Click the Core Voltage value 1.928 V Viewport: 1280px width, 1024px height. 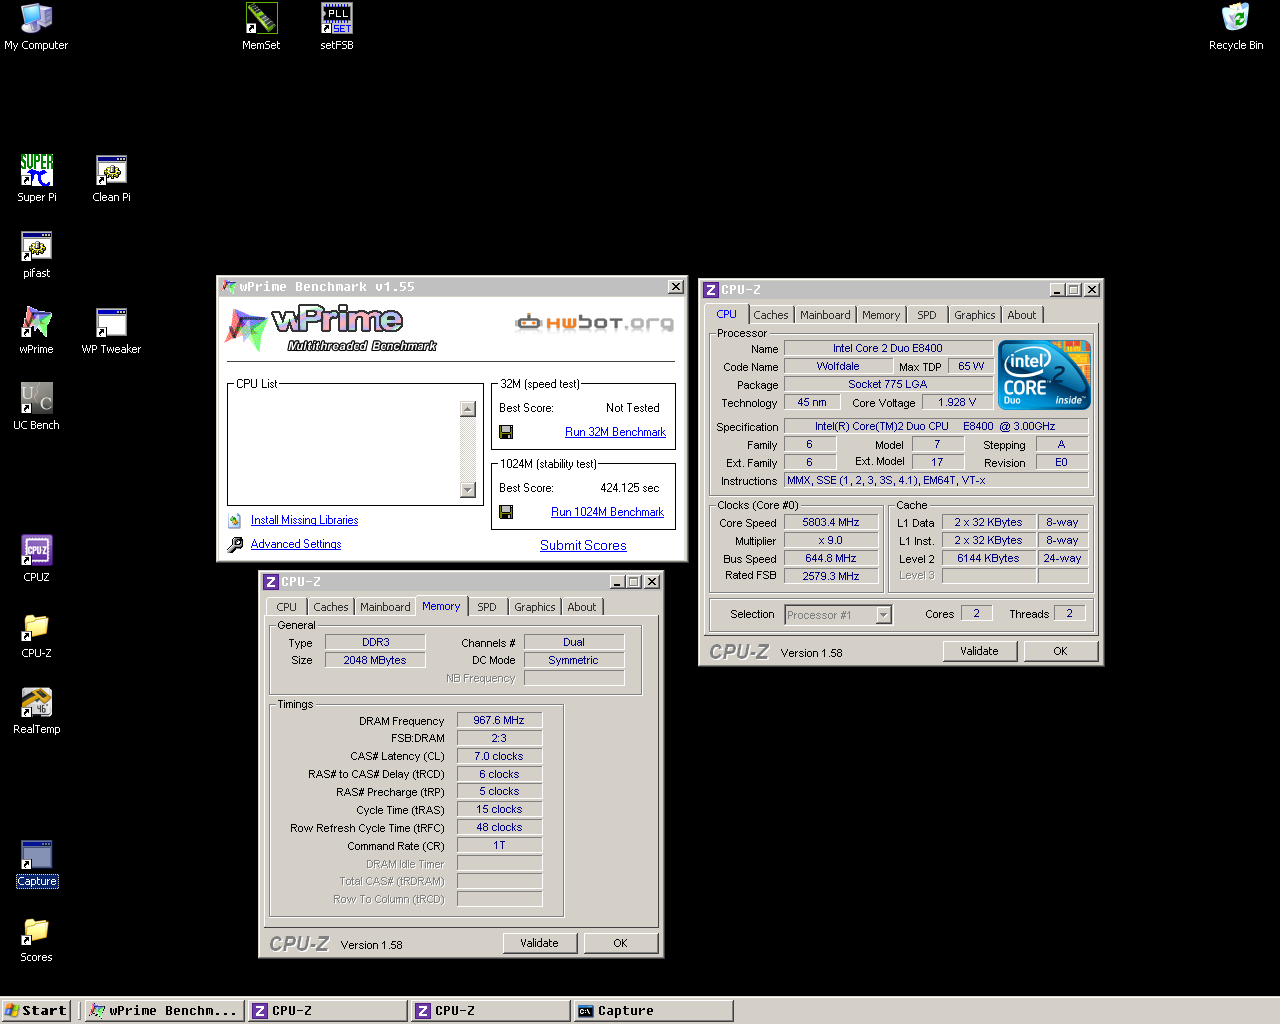[957, 402]
